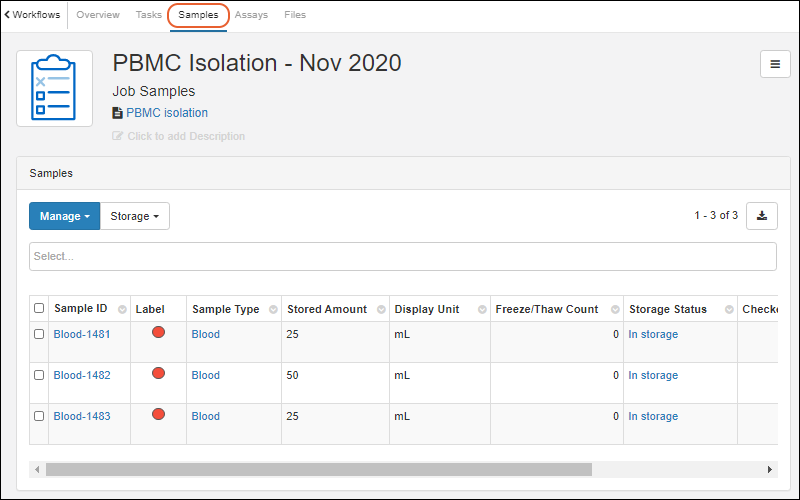Click the Storage Status column menu icon
800x500 pixels.
coord(725,310)
